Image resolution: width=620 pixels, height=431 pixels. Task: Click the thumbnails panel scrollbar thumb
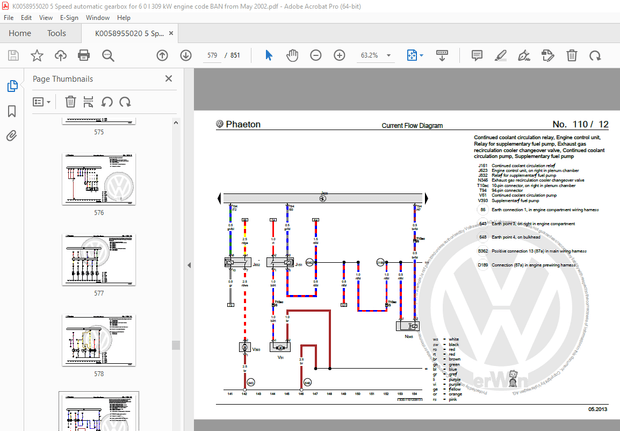click(176, 345)
